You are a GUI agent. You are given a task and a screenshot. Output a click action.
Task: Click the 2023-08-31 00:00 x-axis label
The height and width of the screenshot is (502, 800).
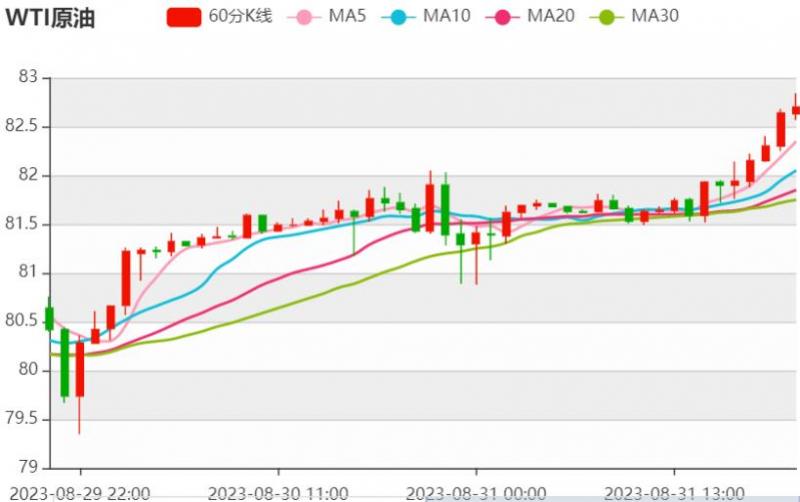pos(476,493)
